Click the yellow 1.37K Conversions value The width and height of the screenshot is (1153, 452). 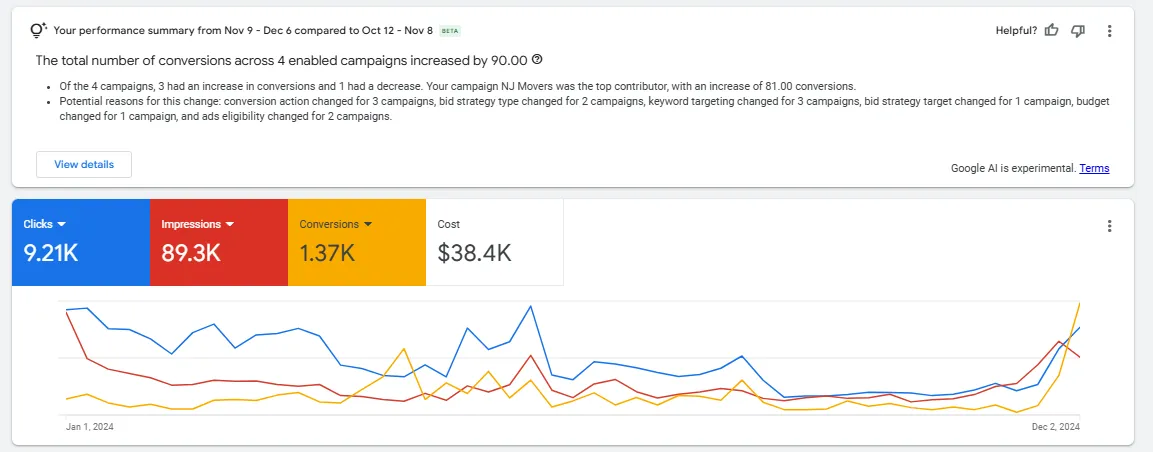[x=328, y=253]
